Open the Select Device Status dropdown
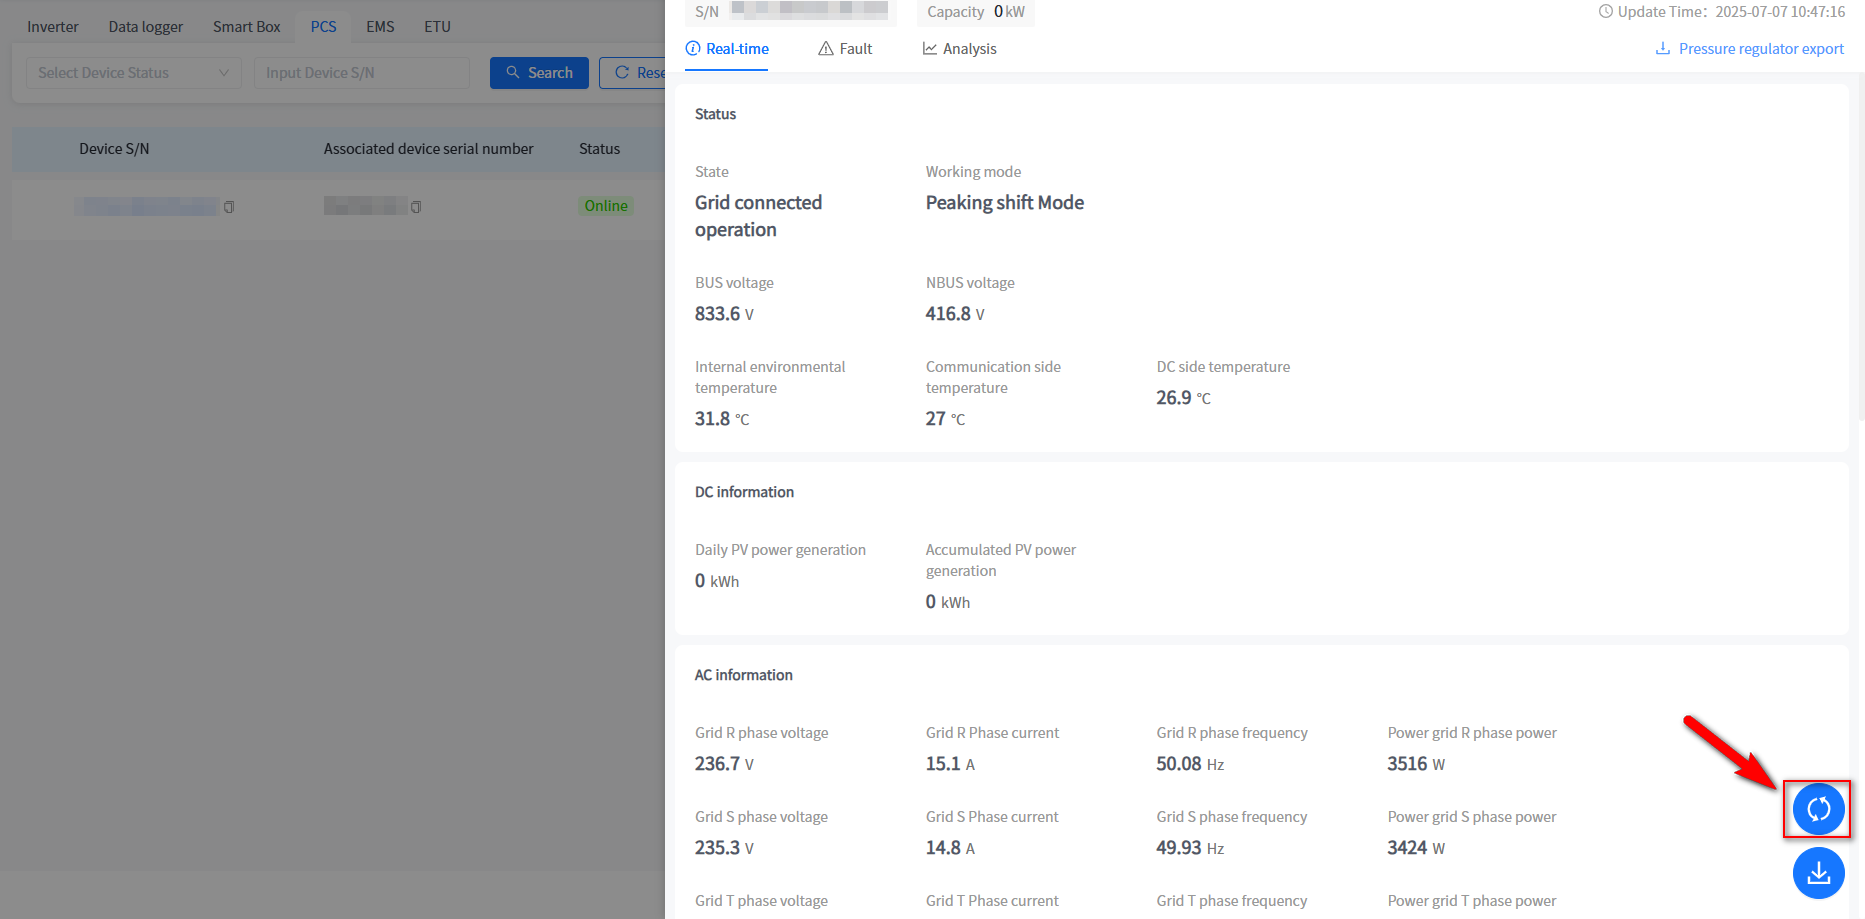 click(x=133, y=73)
